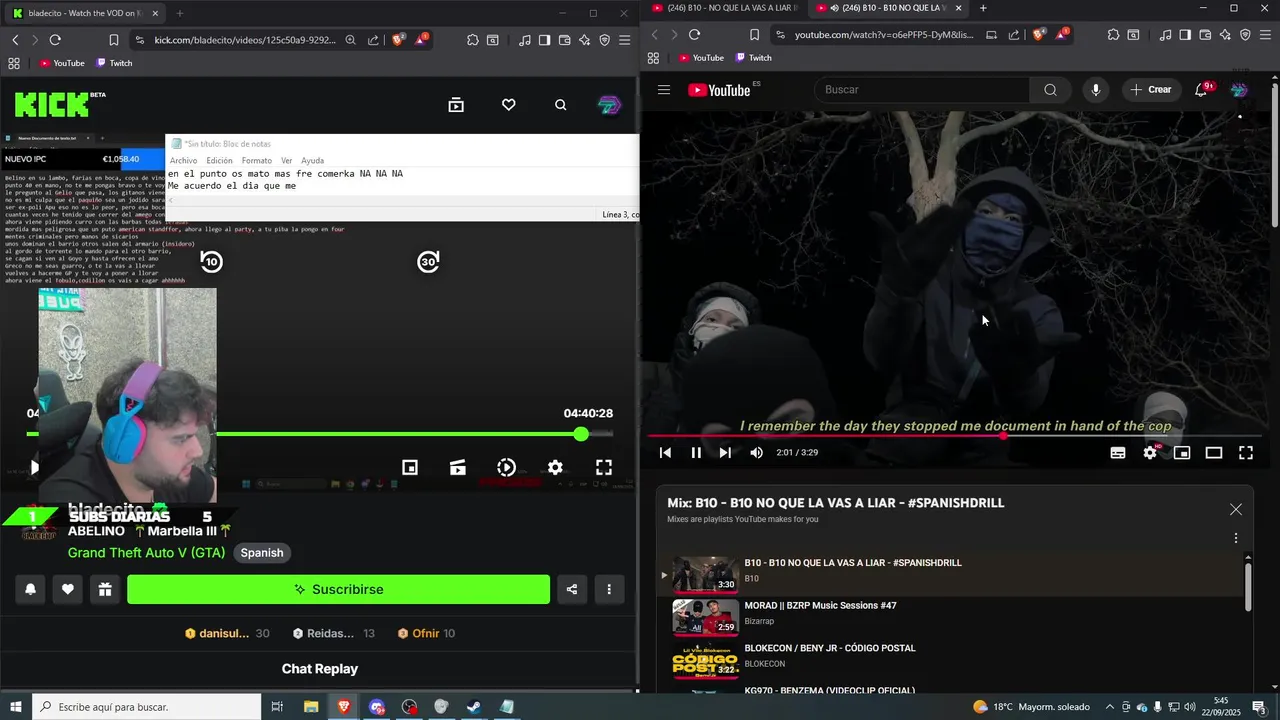The image size is (1280, 720).
Task: Start YouTube voice search with microphone
Action: tap(1096, 90)
